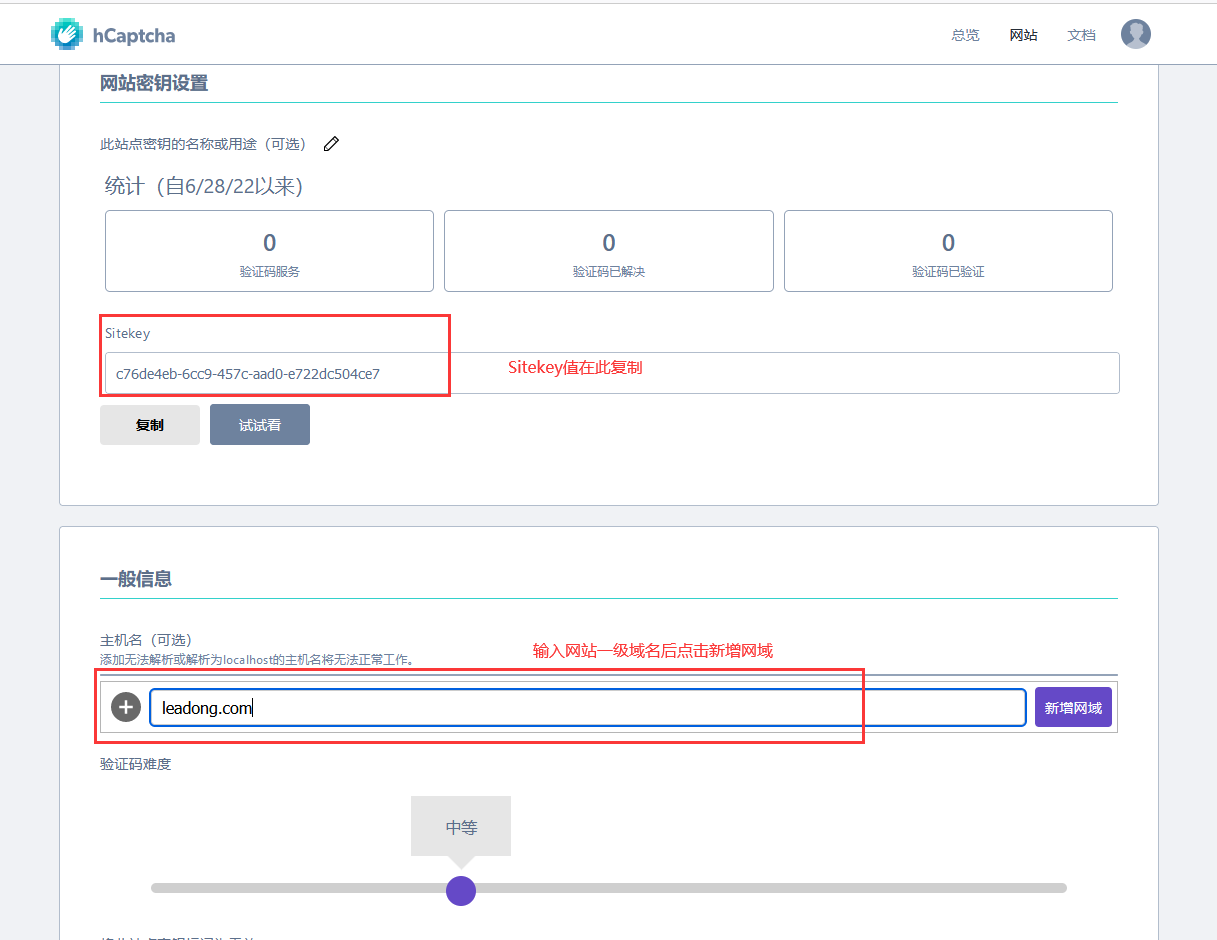Select the 验证码已解决 statistics card
Image resolution: width=1217 pixels, height=940 pixels.
pos(608,251)
